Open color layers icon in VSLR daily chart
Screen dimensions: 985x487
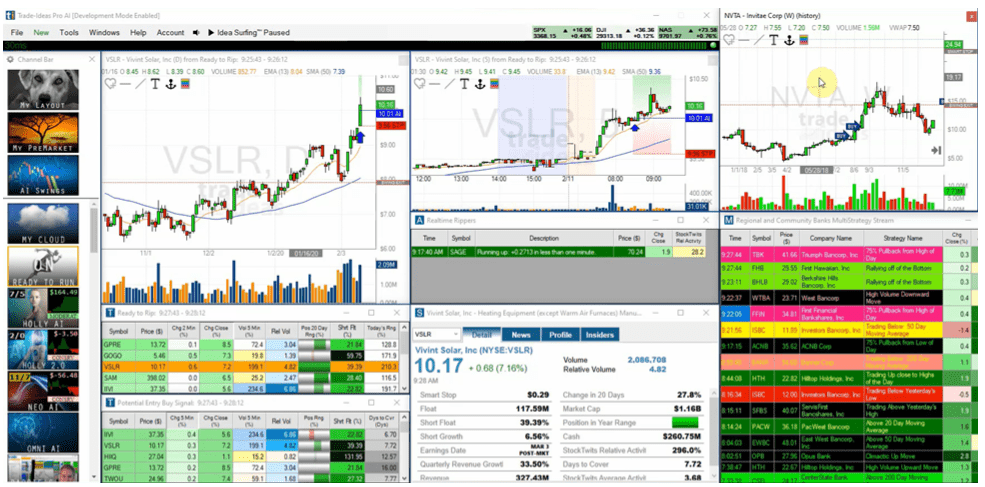pyautogui.click(x=185, y=84)
